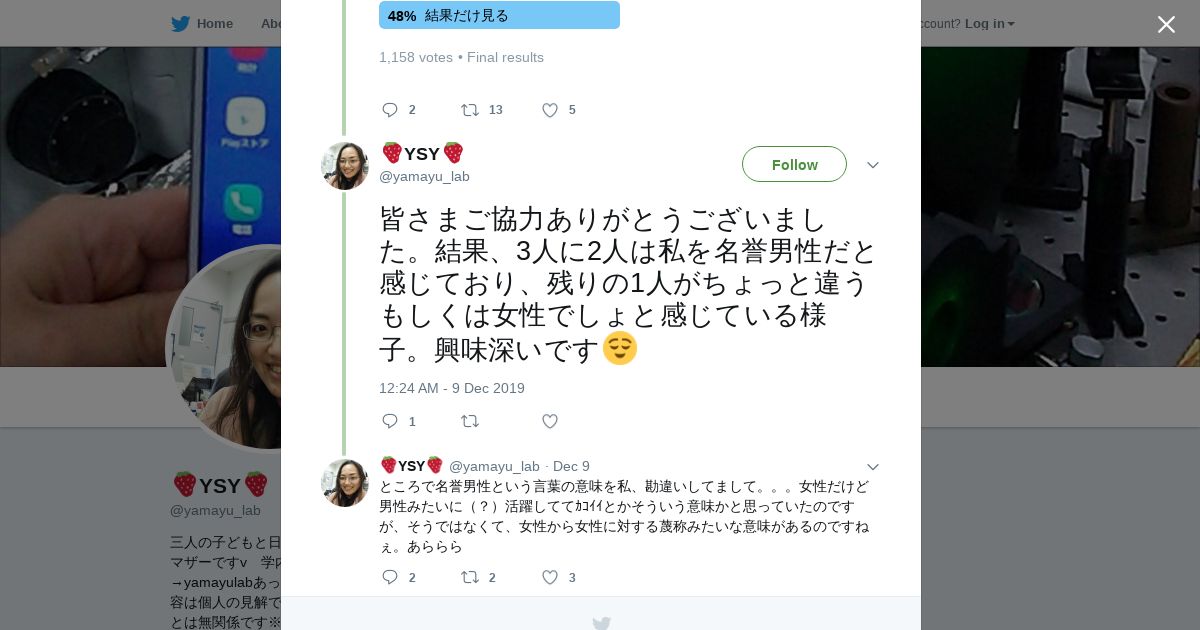Retweet the main YSY tweet
The width and height of the screenshot is (1200, 630).
click(x=470, y=421)
